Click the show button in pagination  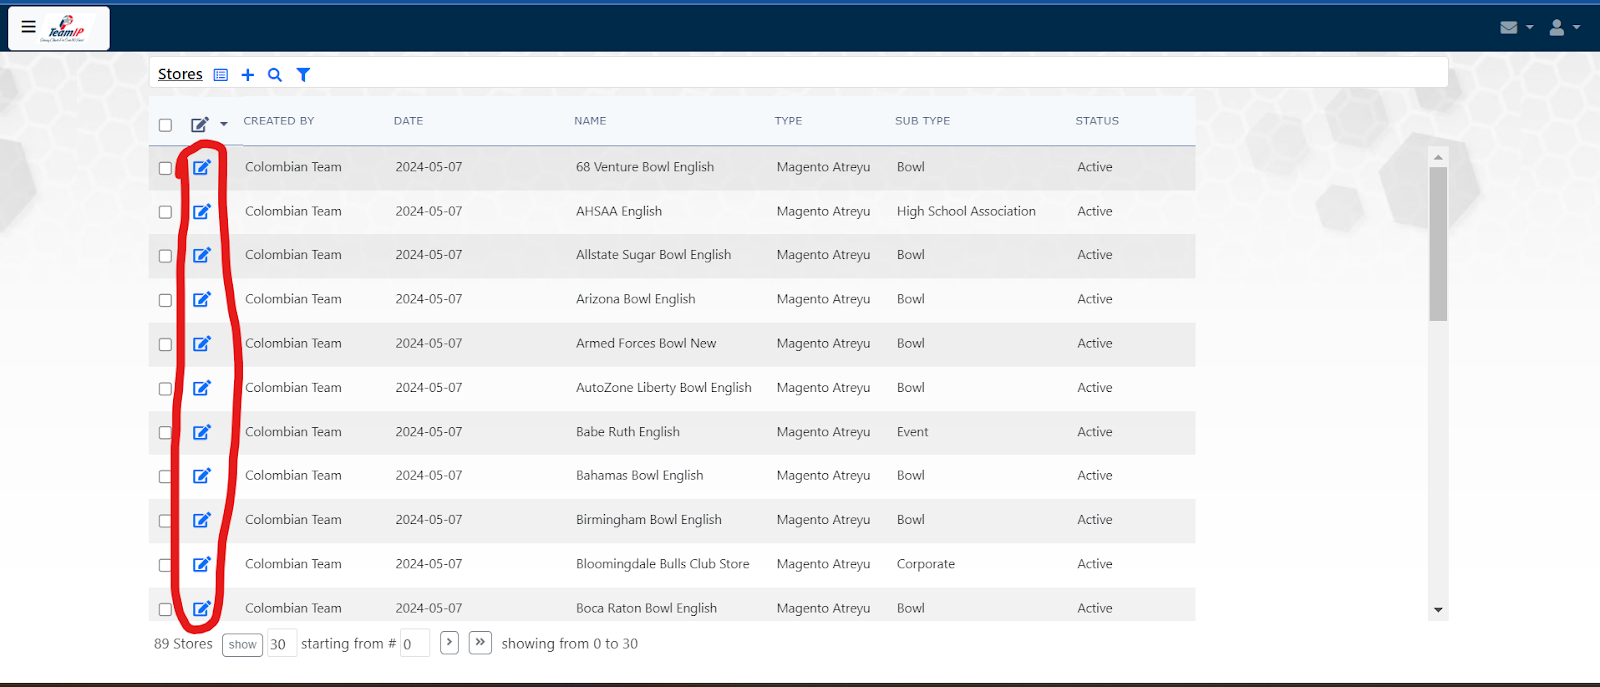tap(242, 645)
